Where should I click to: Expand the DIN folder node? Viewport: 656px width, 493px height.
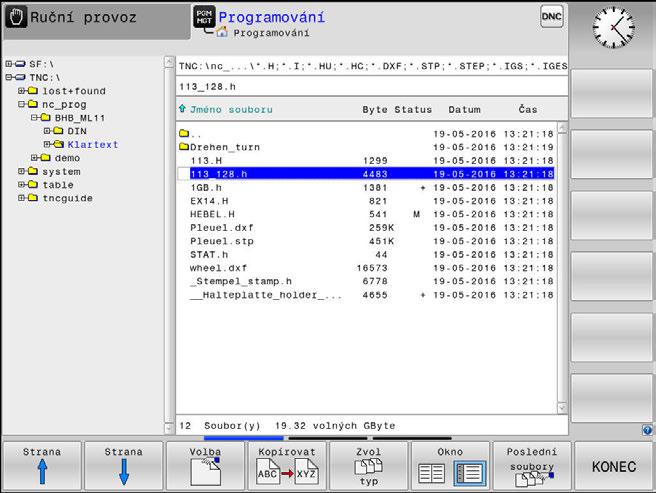47,131
